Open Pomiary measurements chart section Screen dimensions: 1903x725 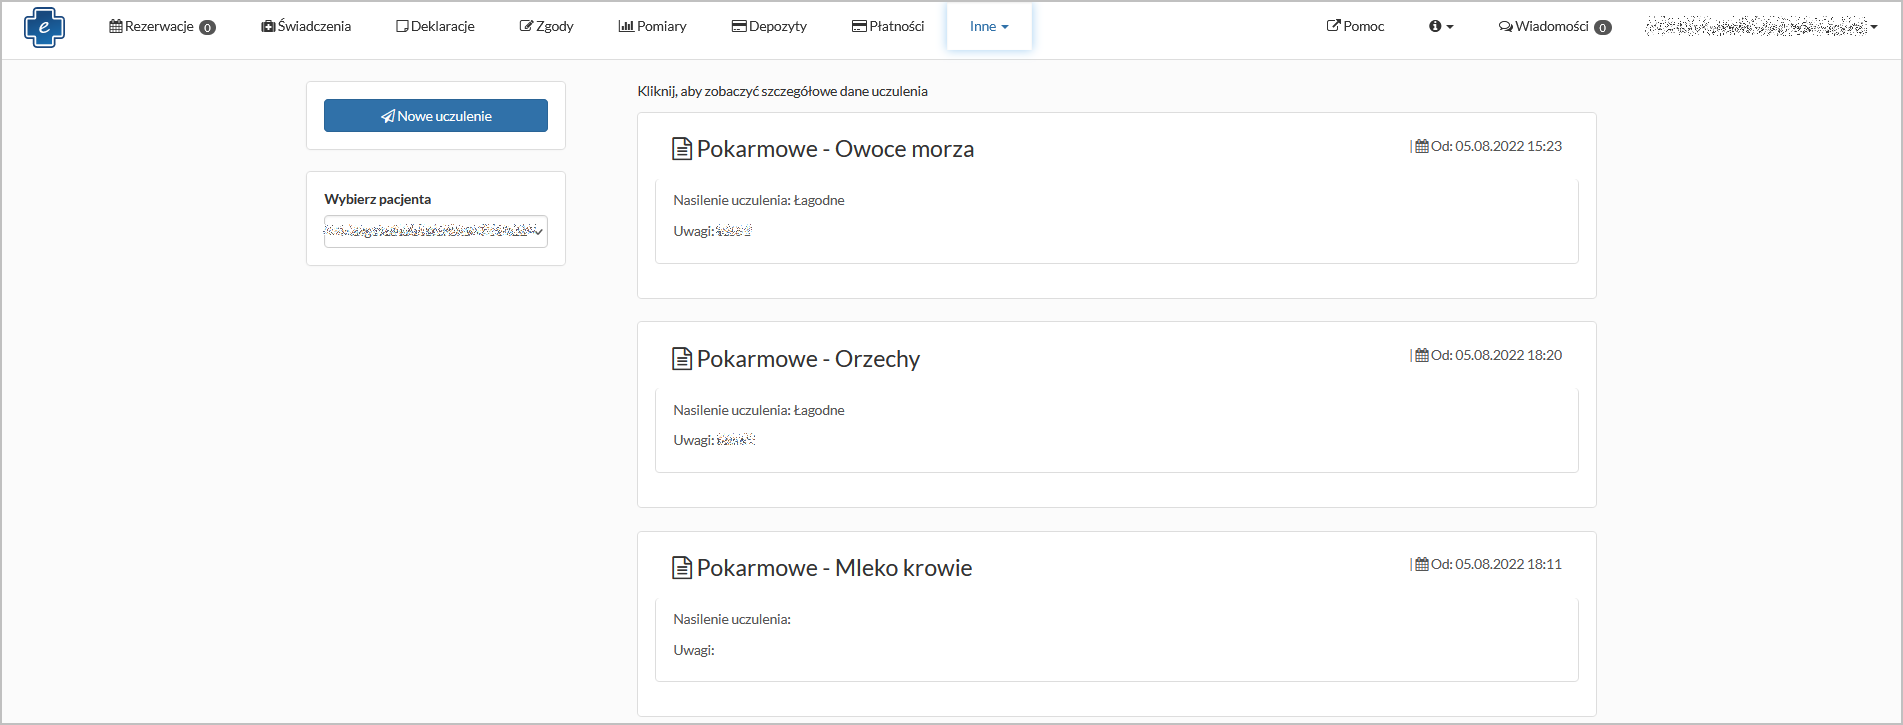652,27
